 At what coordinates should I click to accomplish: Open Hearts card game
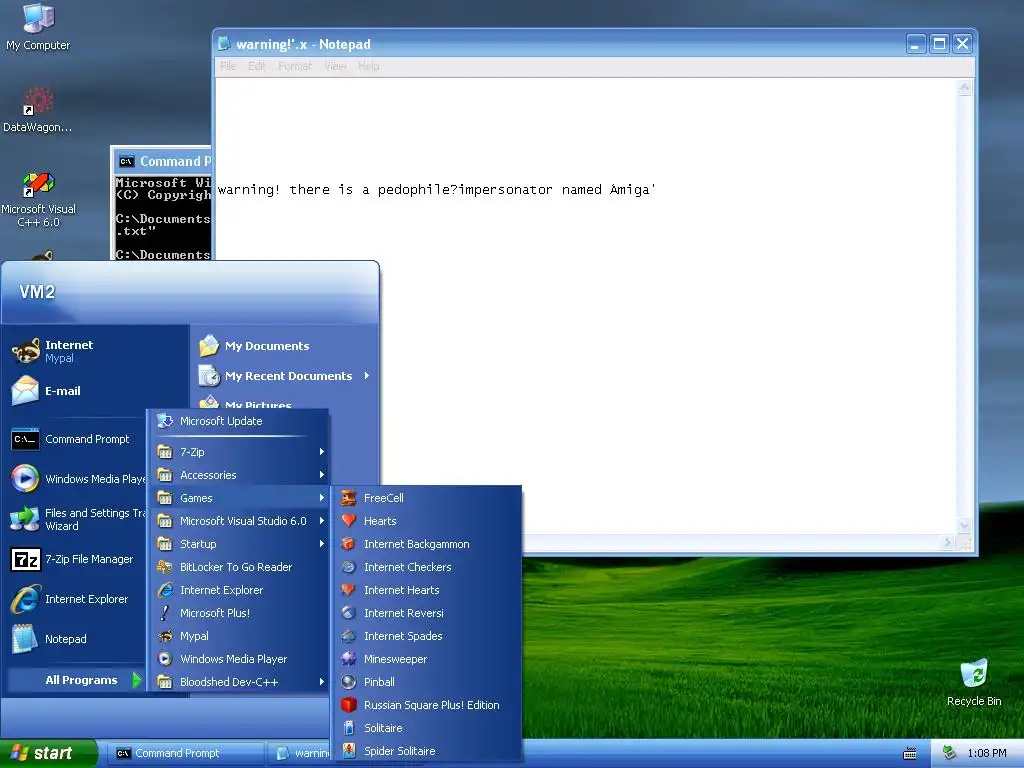[426, 520]
